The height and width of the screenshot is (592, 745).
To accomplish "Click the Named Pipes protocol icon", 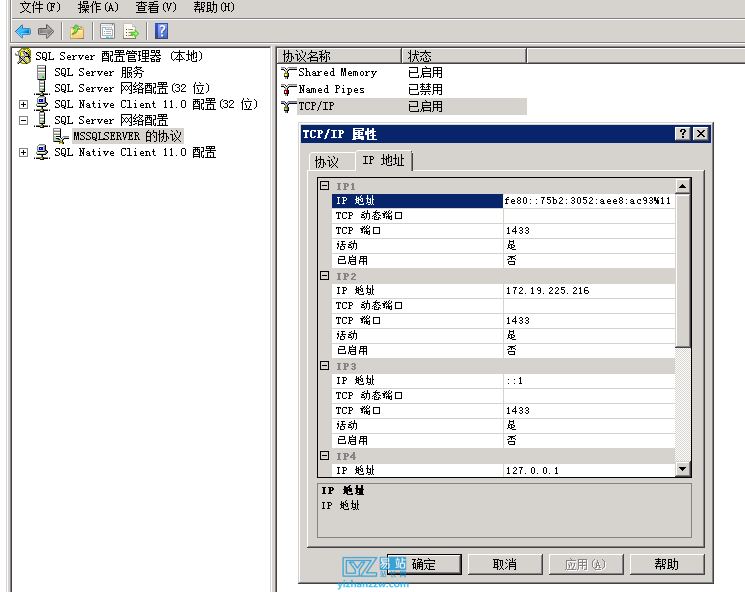I will tap(288, 89).
